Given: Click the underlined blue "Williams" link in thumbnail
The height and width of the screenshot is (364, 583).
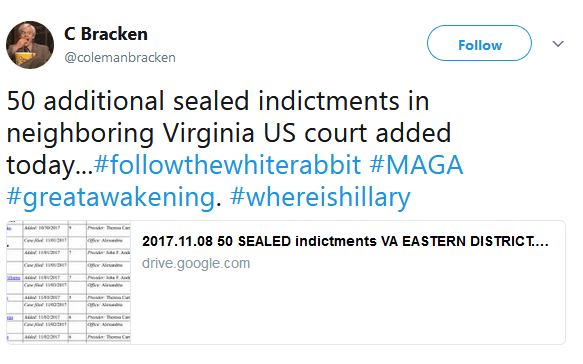Looking at the screenshot, I should [x=14, y=278].
